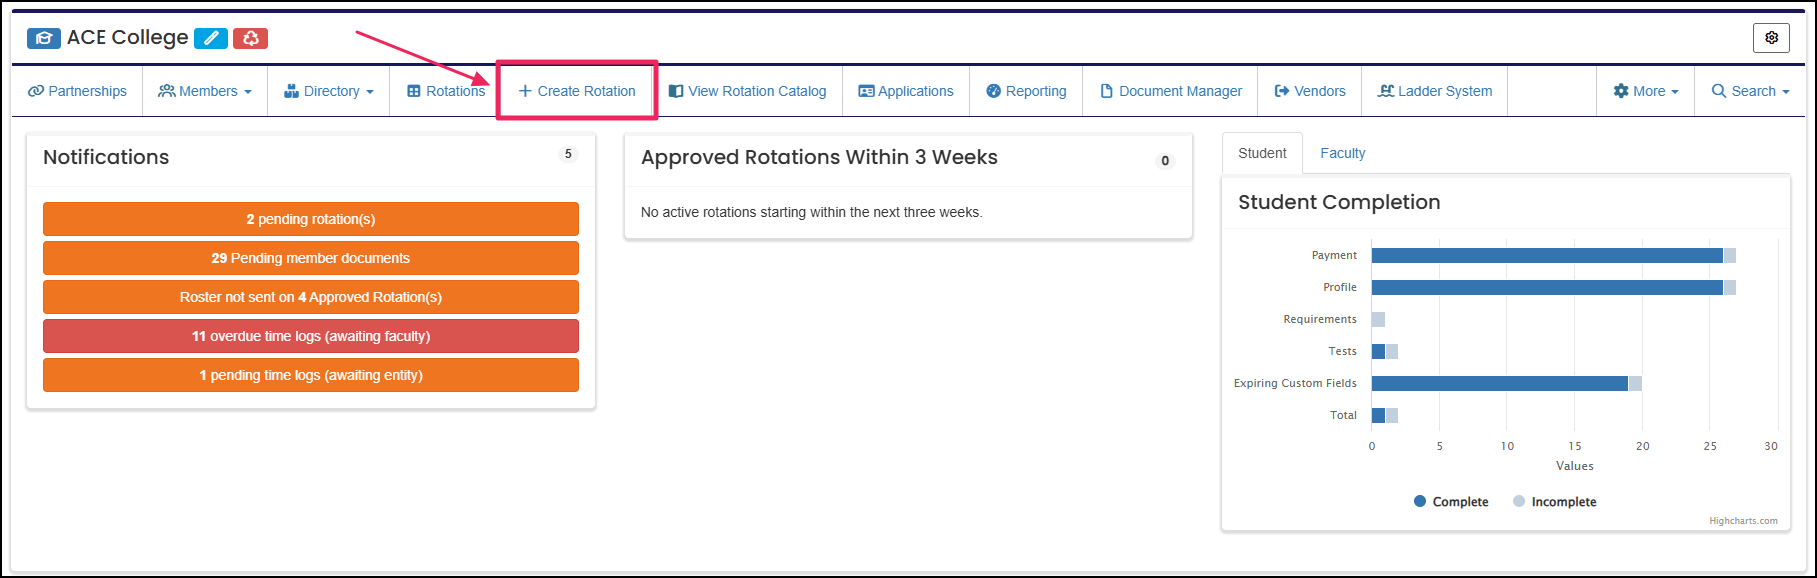Click the ACE College title text
The image size is (1817, 578).
point(127,37)
